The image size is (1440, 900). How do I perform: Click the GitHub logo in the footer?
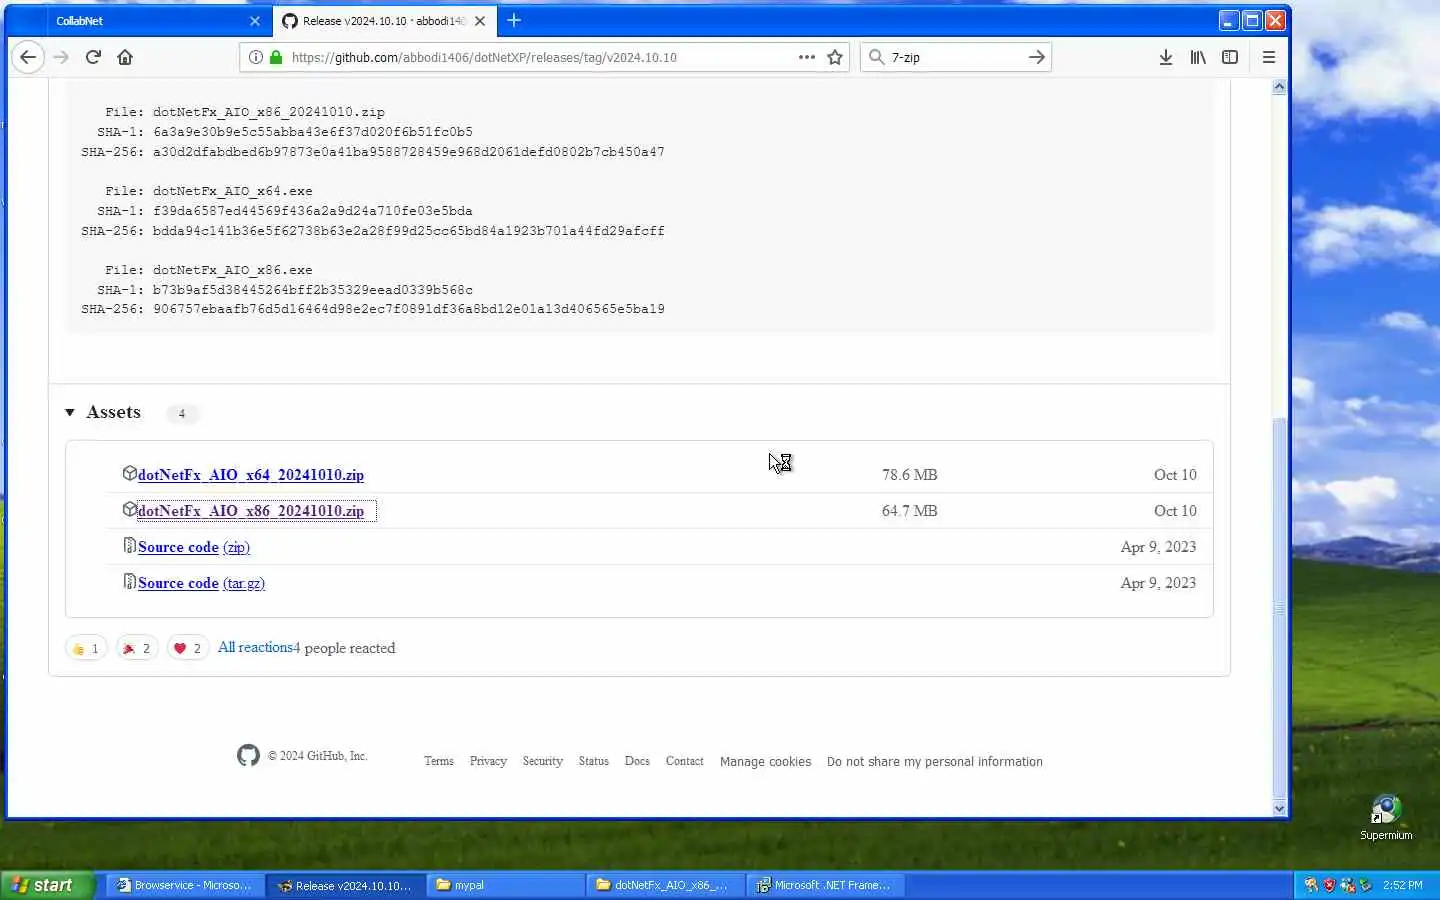coord(248,755)
